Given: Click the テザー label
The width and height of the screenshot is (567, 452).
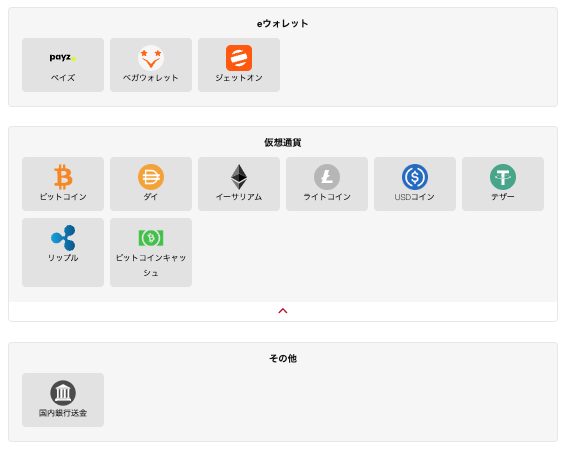Looking at the screenshot, I should 503,197.
